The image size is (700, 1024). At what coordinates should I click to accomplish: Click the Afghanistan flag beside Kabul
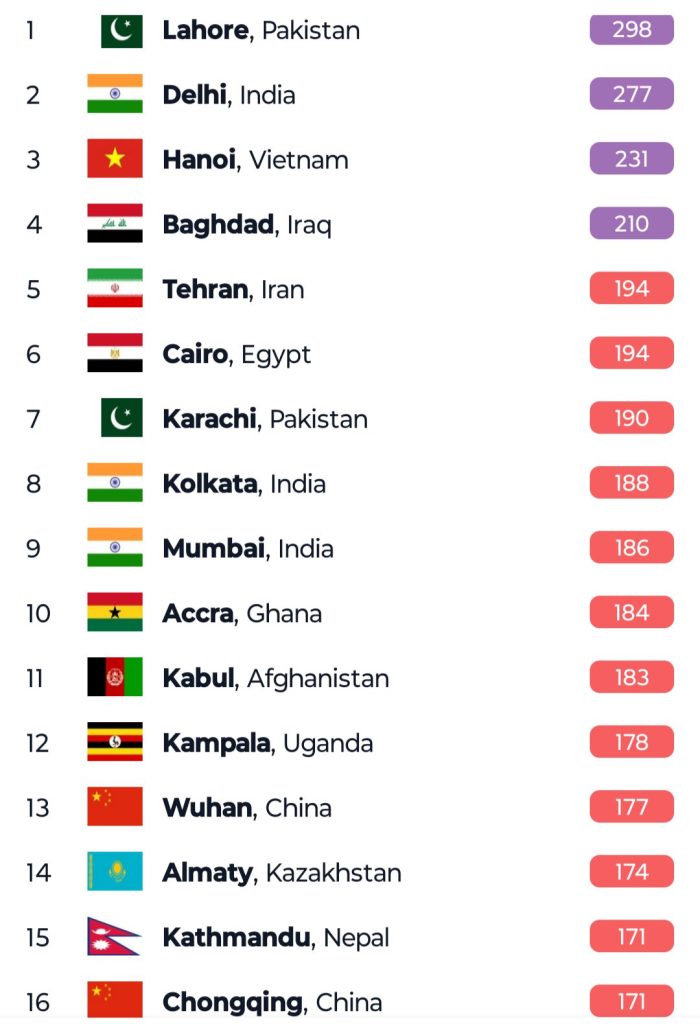tap(114, 677)
